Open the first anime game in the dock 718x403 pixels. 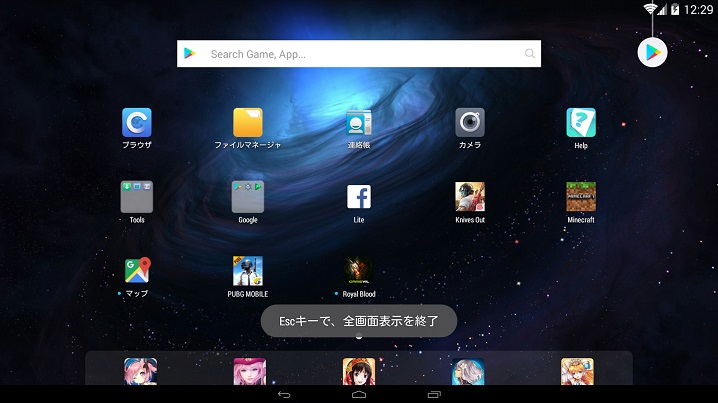point(139,371)
